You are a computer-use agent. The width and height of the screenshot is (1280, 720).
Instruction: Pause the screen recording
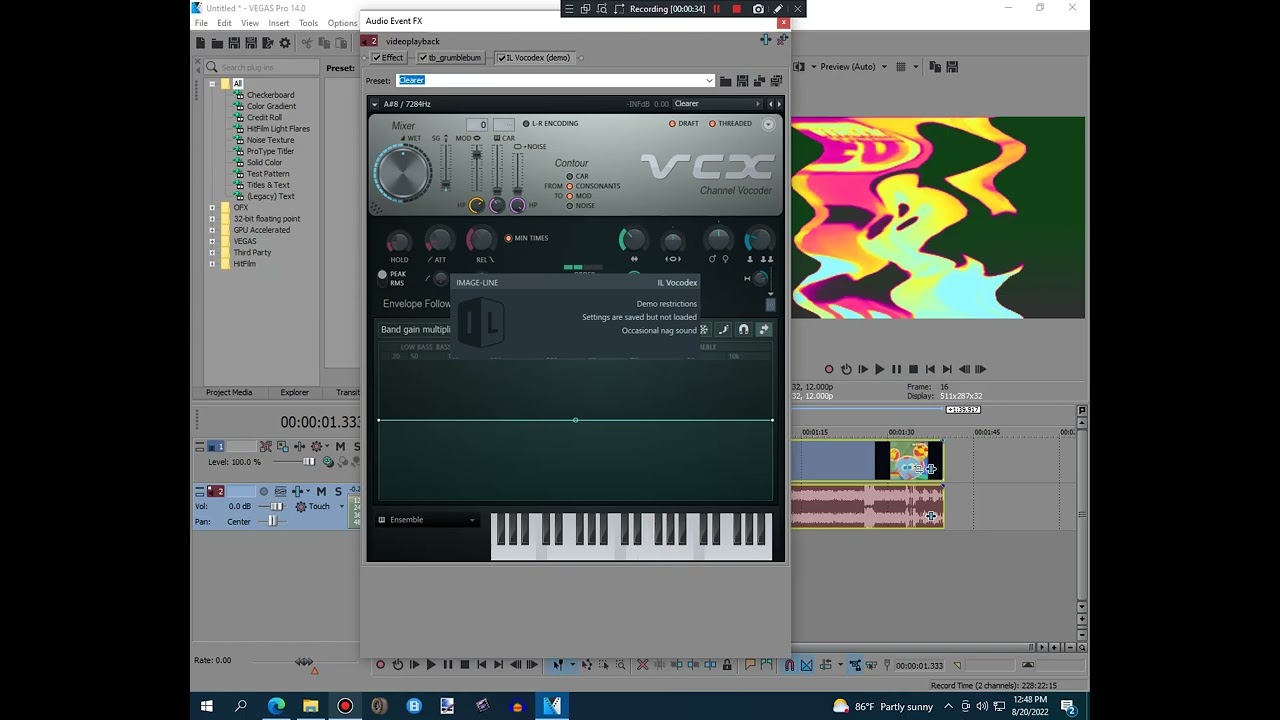tap(716, 9)
